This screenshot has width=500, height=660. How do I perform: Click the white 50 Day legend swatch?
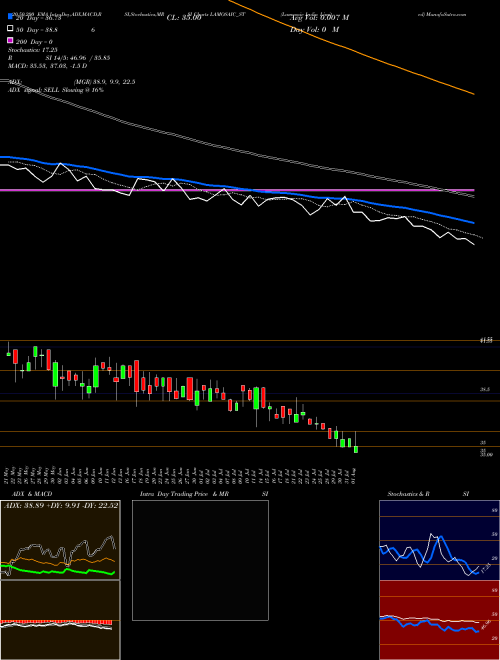(10, 29)
